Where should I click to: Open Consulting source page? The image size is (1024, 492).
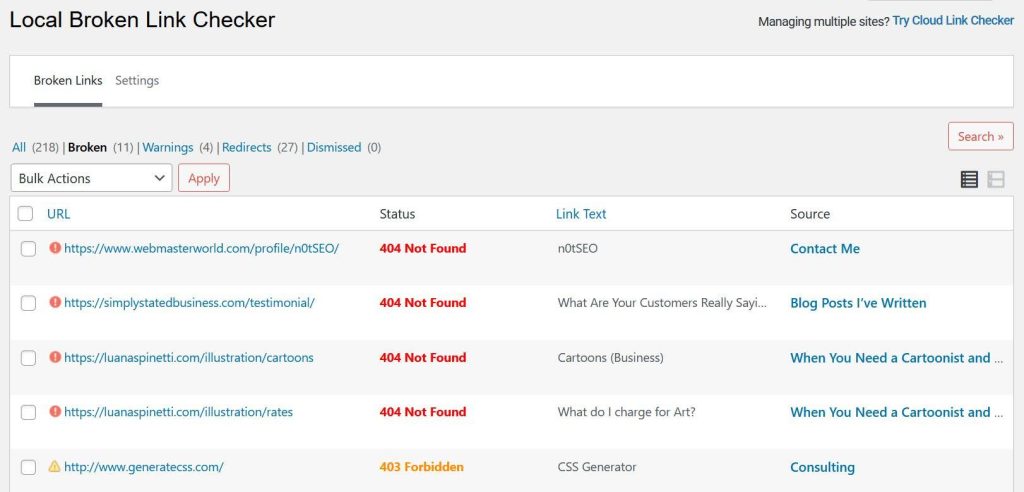coord(822,467)
